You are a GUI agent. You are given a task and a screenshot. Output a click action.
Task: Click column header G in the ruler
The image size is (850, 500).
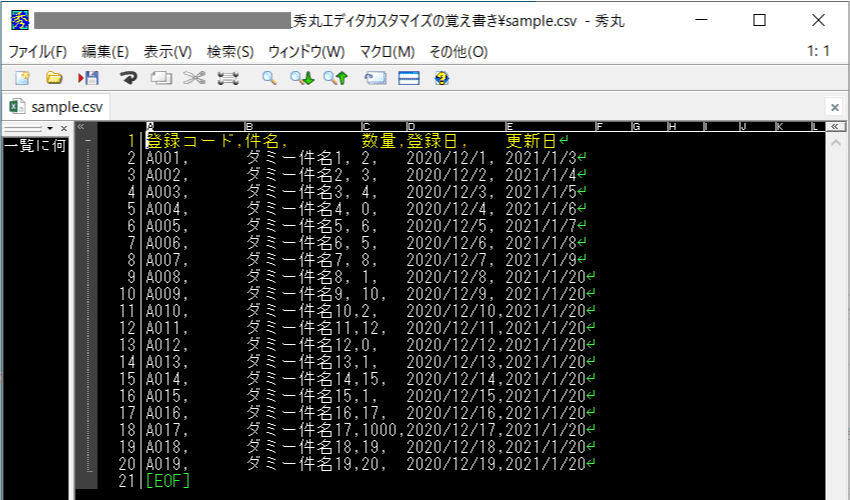(x=636, y=126)
